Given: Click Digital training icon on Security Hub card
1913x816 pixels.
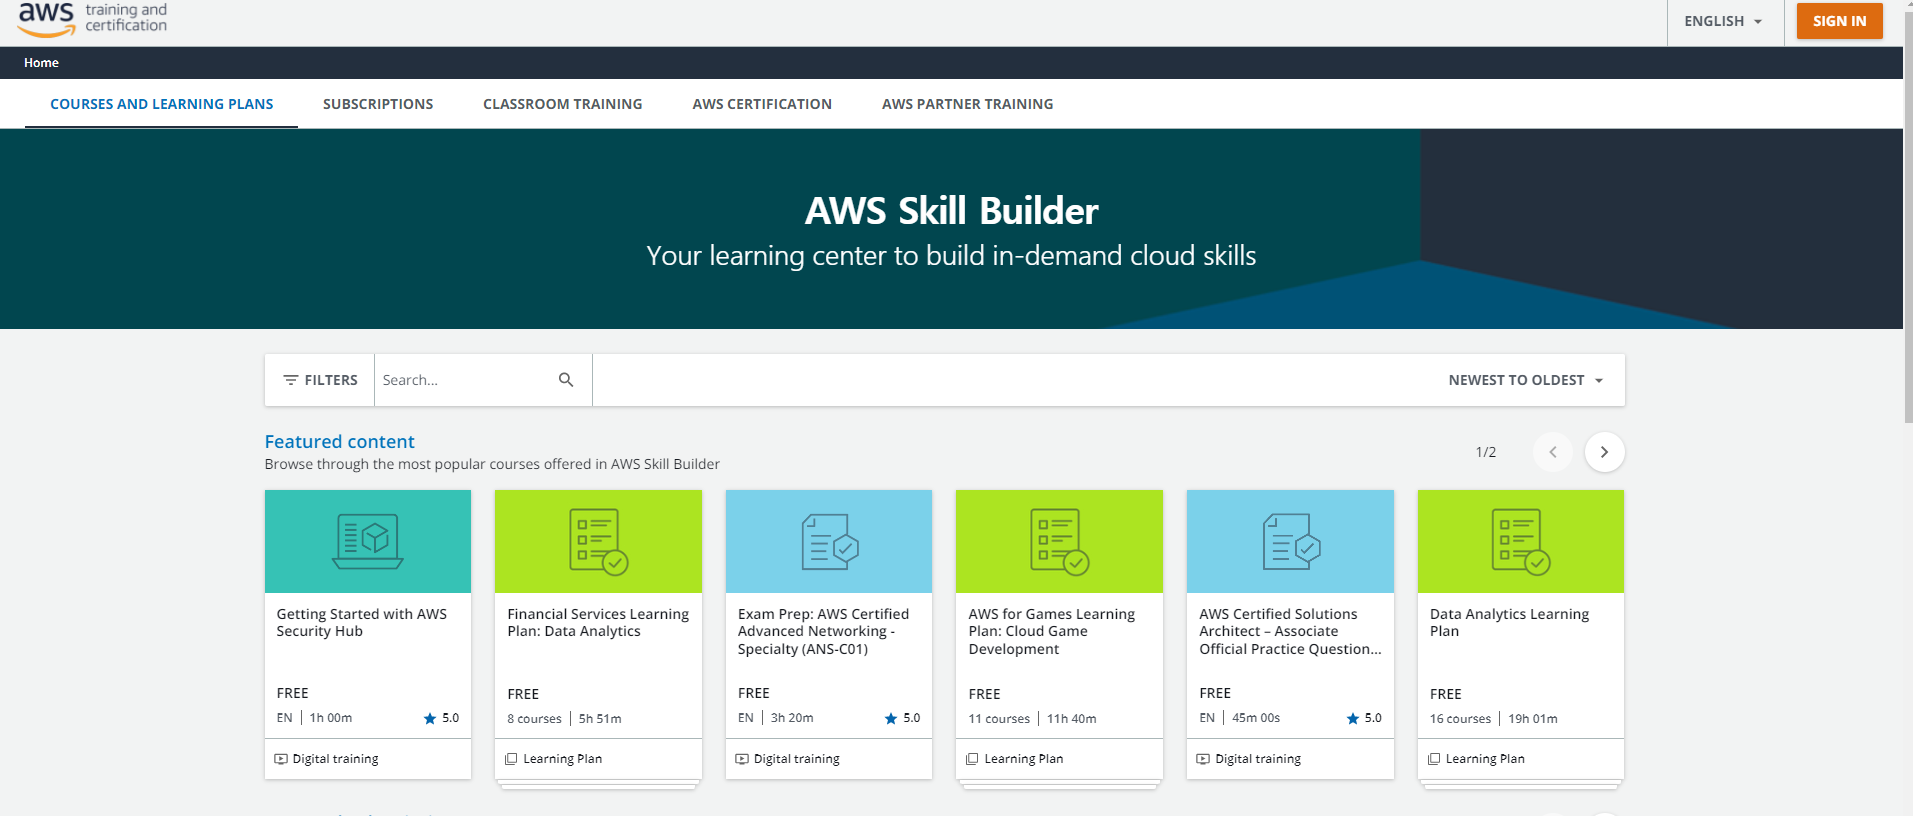Looking at the screenshot, I should pos(281,759).
